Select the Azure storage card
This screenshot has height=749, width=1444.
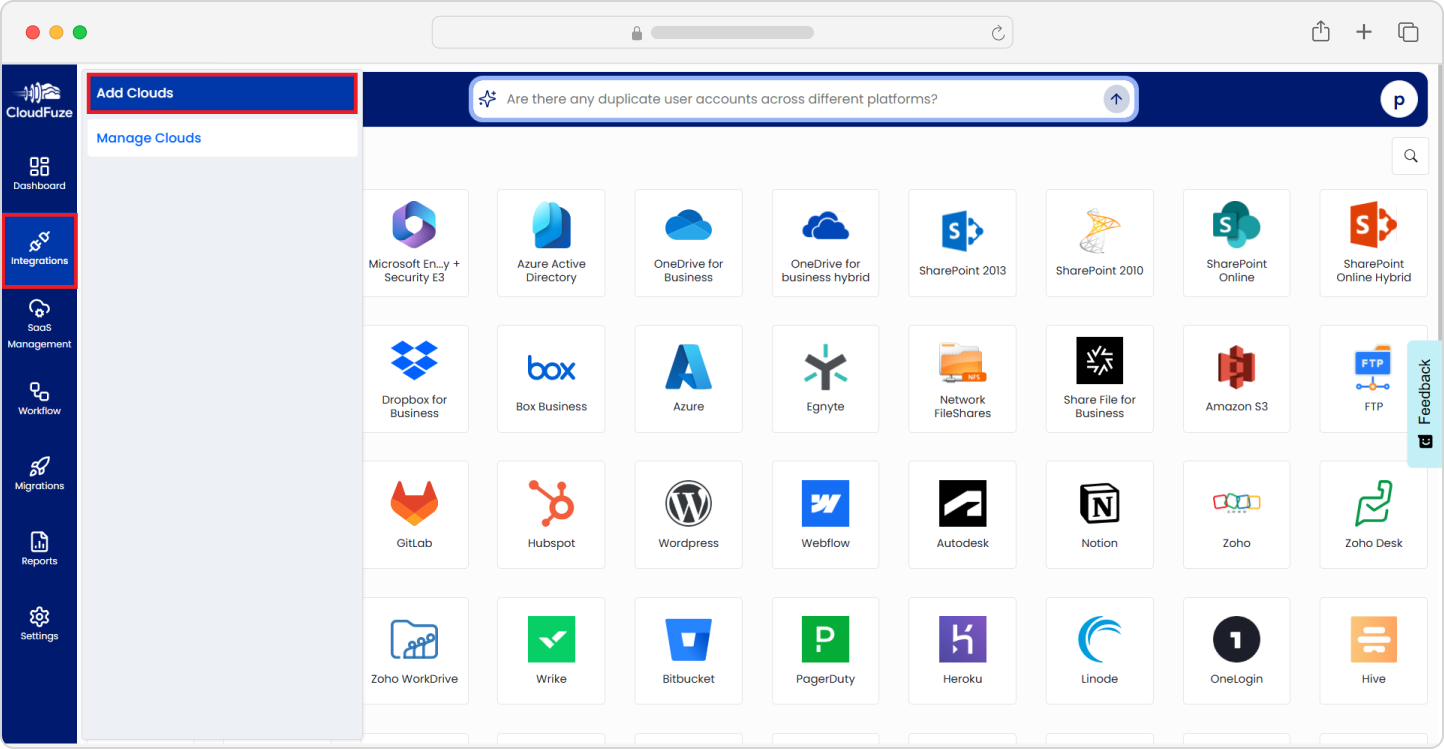tap(688, 379)
